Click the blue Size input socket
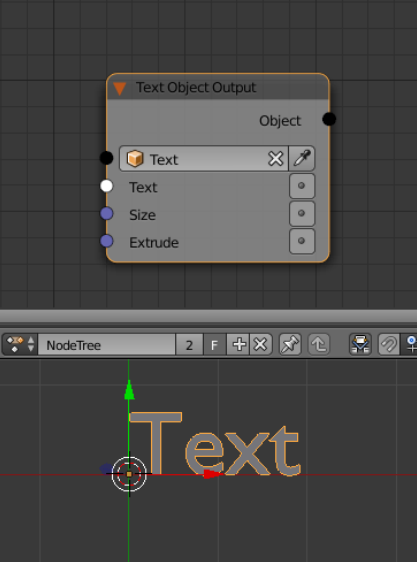417x562 pixels. 106,214
